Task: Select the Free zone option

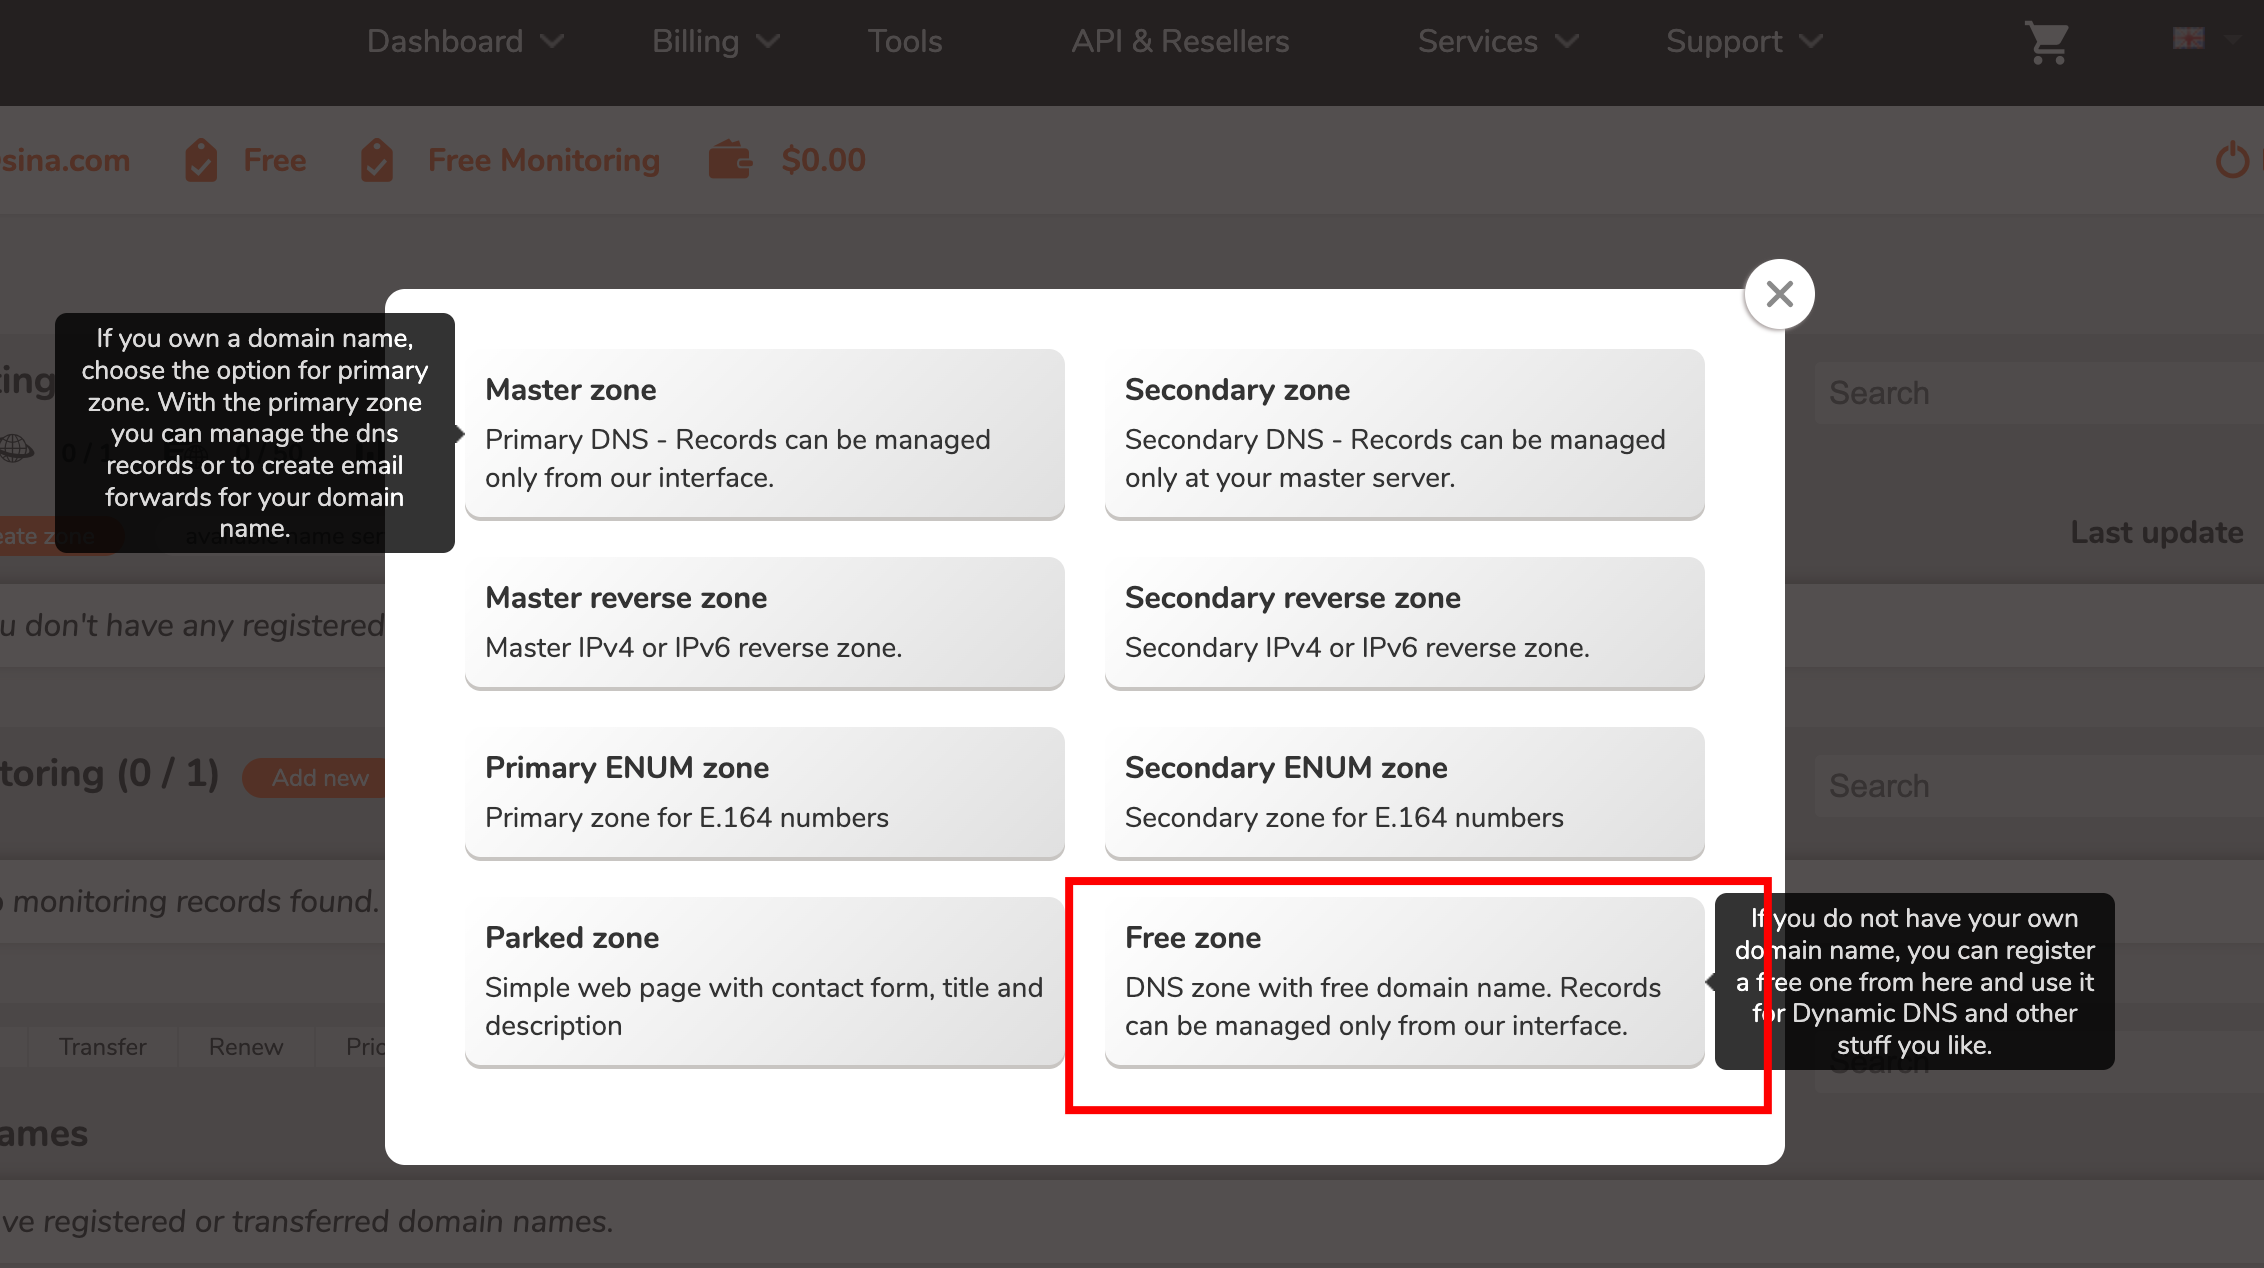Action: 1404,981
